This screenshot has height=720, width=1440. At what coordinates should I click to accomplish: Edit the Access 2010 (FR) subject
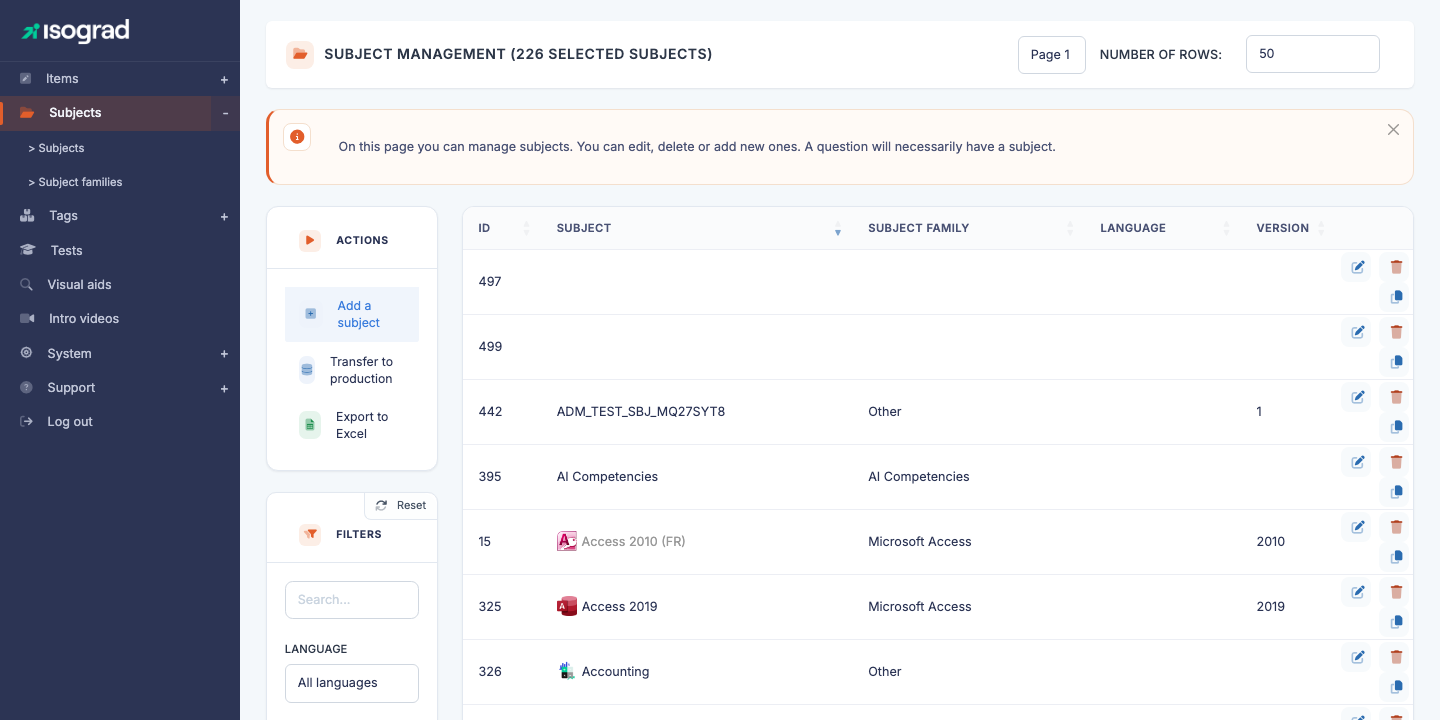[1357, 527]
